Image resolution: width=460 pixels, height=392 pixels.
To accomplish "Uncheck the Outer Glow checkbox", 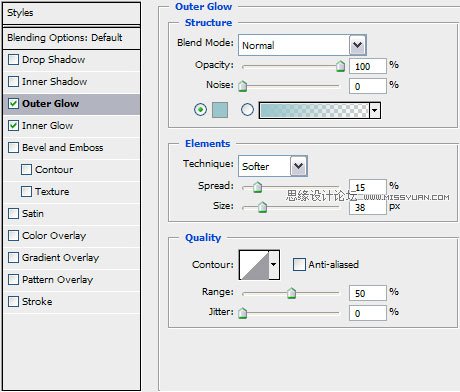I will [x=13, y=104].
